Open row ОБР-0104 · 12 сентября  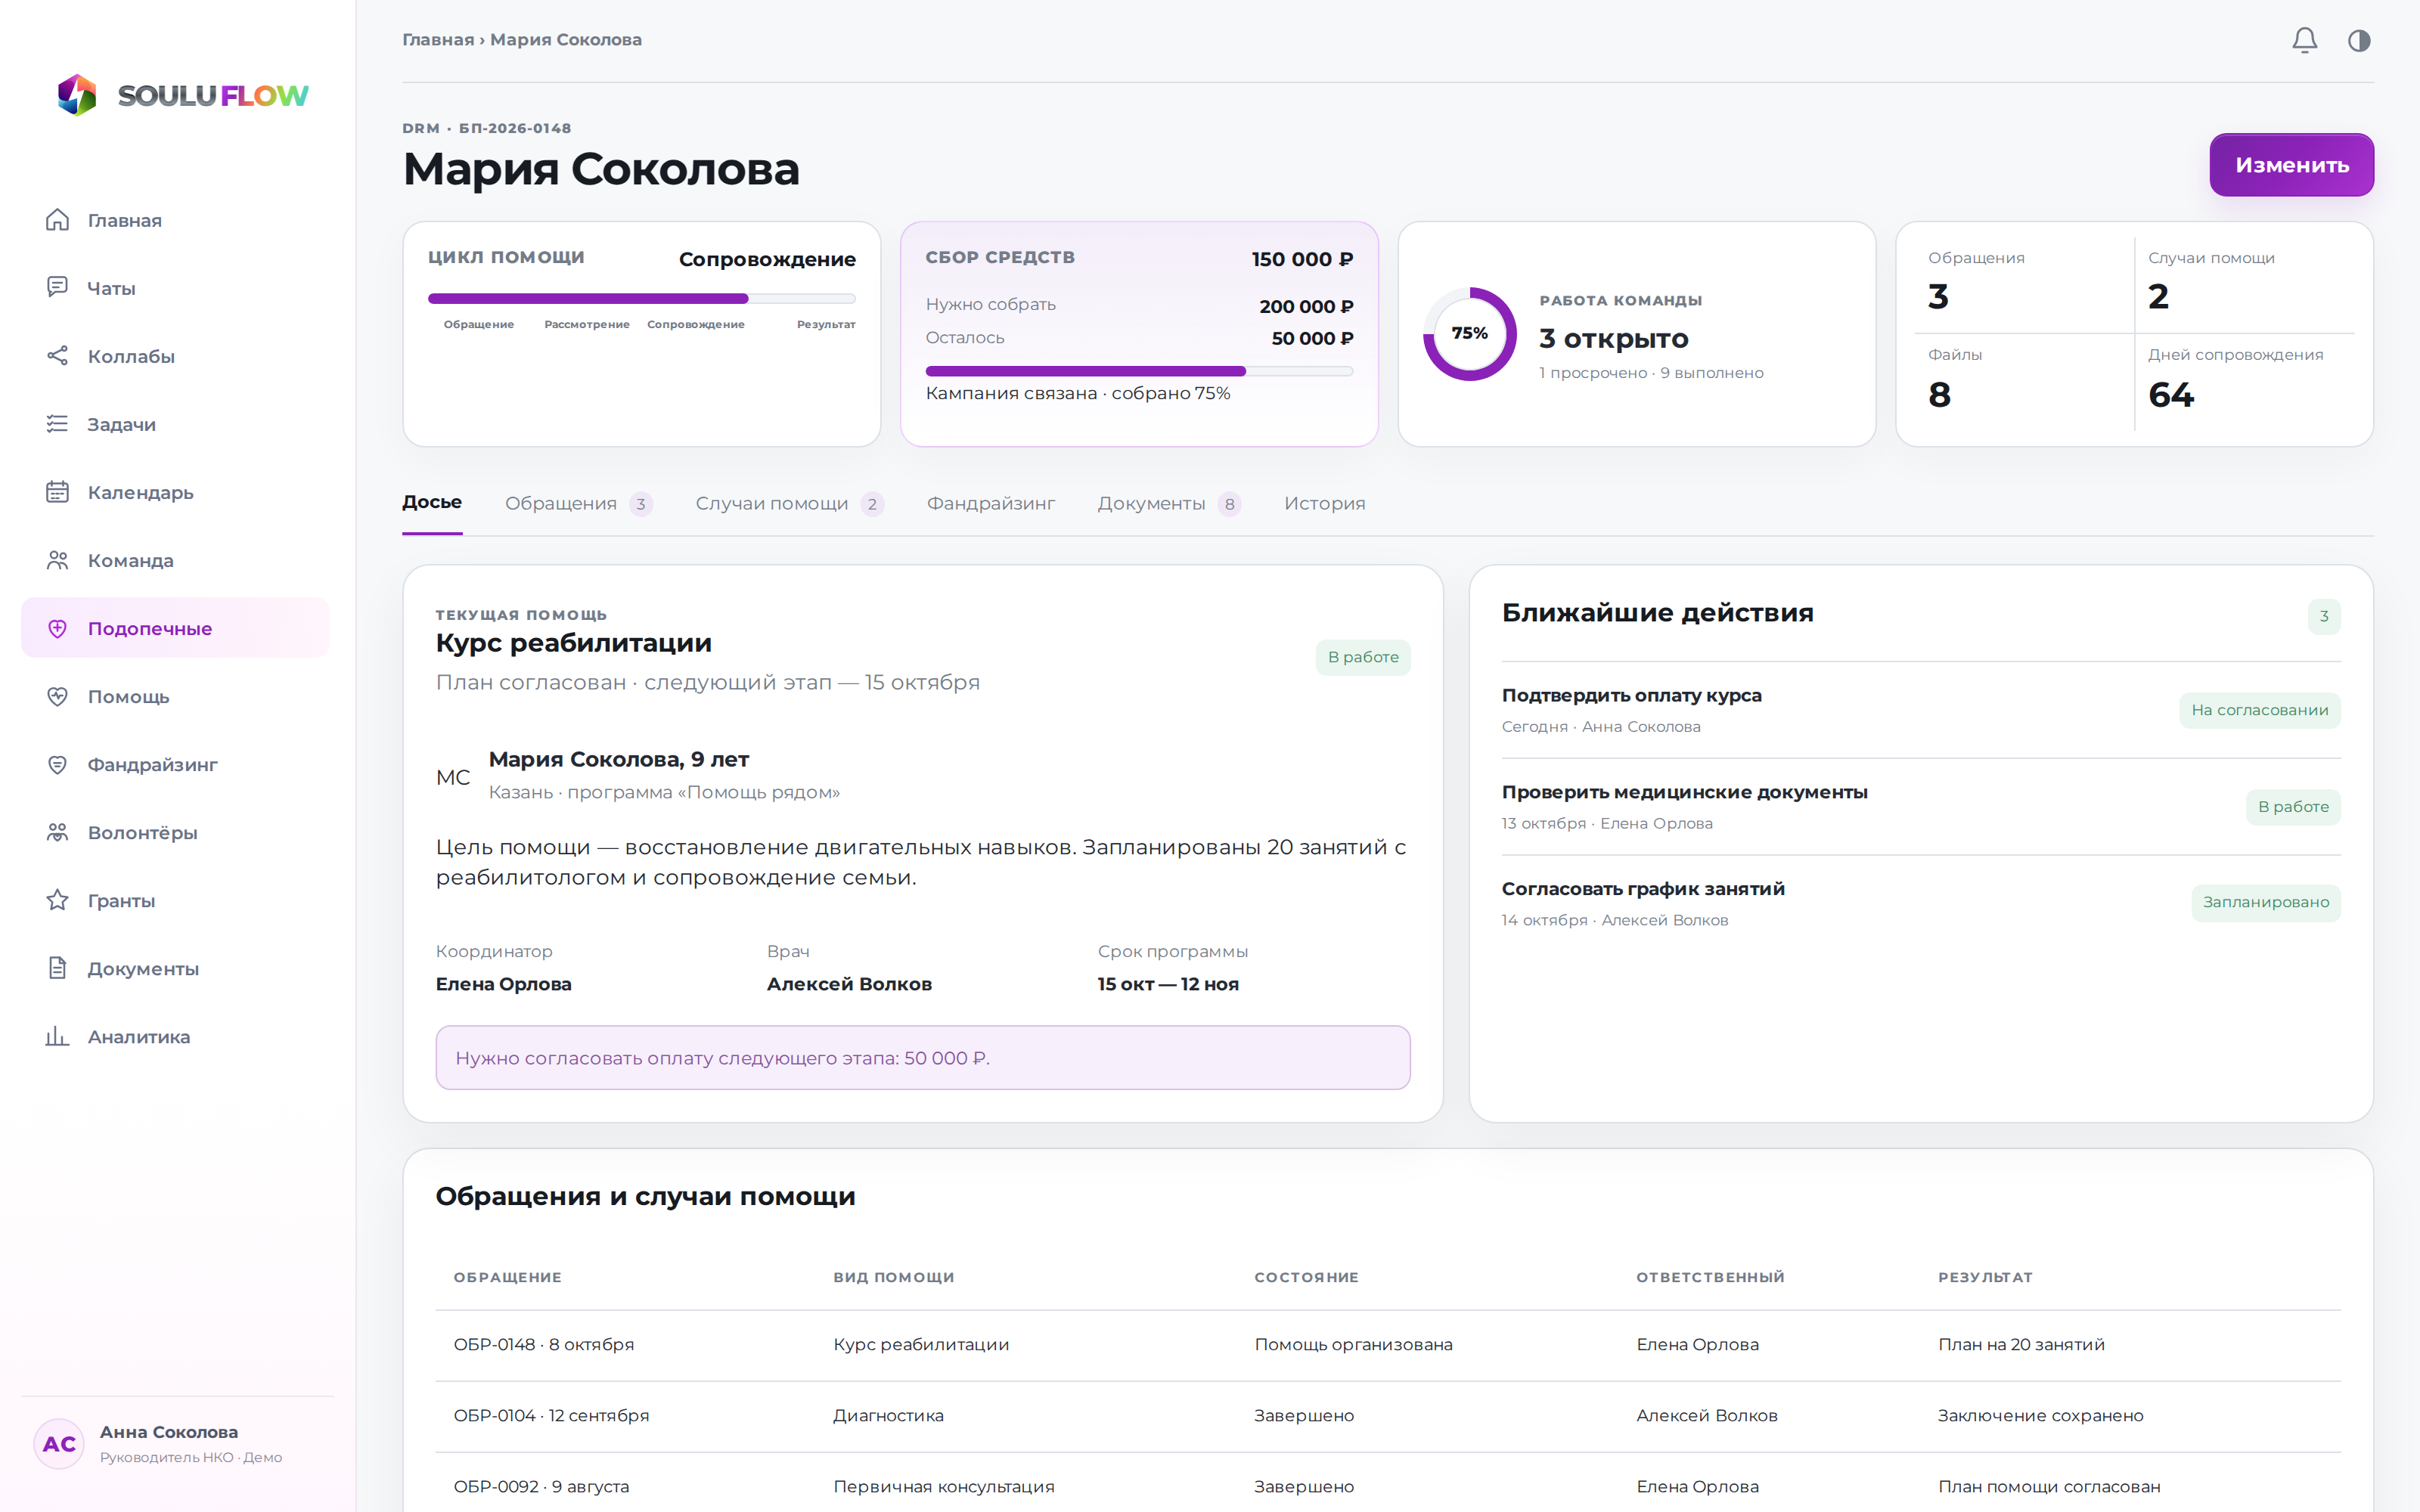[1388, 1416]
